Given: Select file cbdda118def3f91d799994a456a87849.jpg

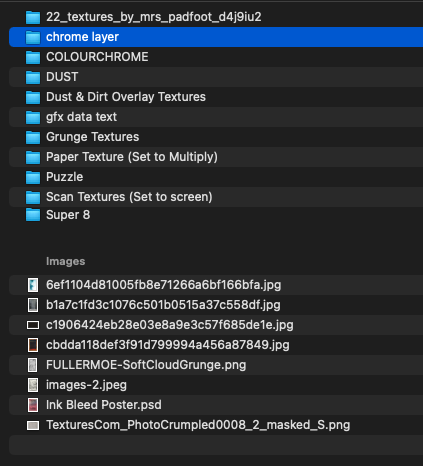Looking at the screenshot, I should (x=216, y=345).
